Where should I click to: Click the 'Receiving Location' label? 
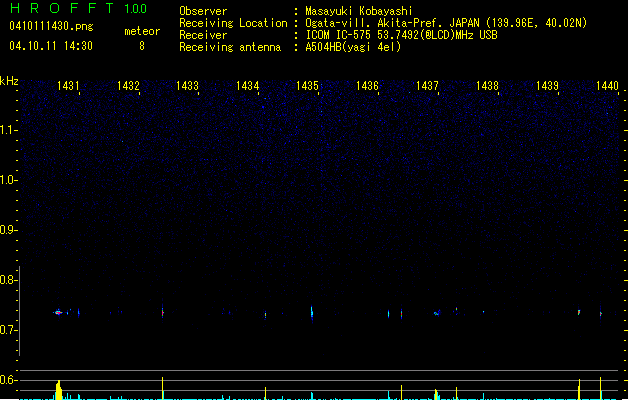pos(233,23)
